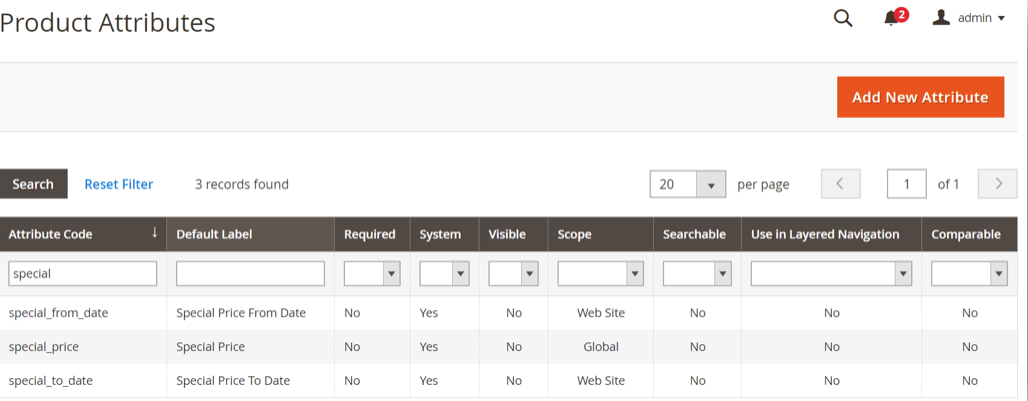
Task: Go to the next page arrow
Action: click(998, 184)
